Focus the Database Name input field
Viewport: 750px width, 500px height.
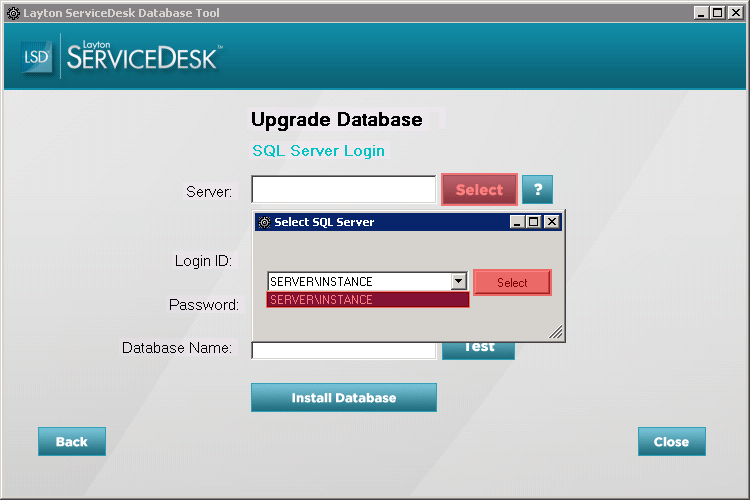(x=343, y=351)
